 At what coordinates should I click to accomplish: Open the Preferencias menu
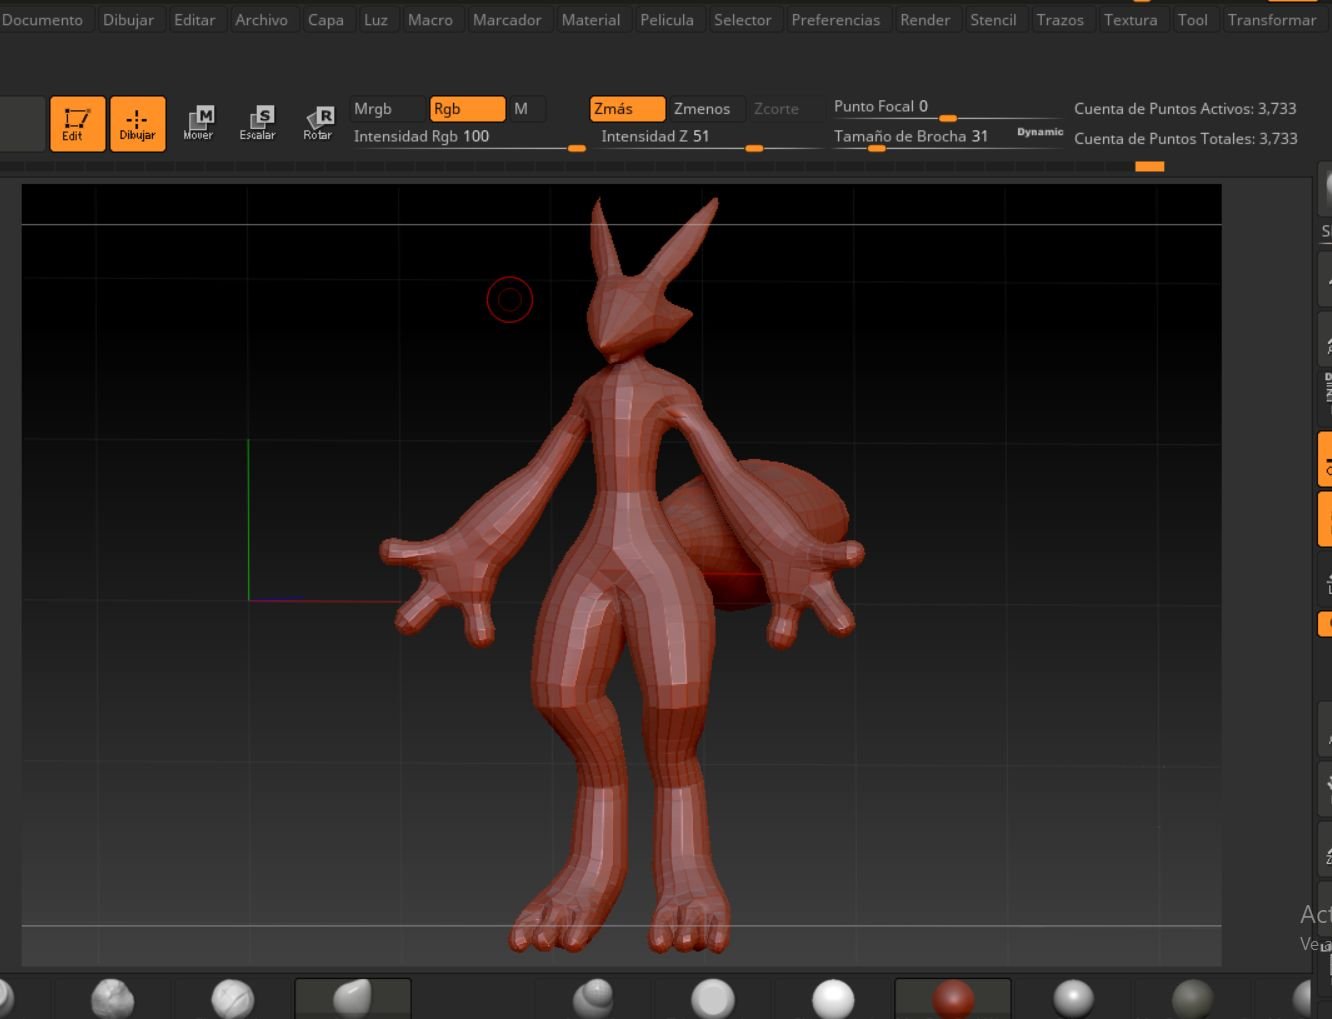pyautogui.click(x=836, y=20)
